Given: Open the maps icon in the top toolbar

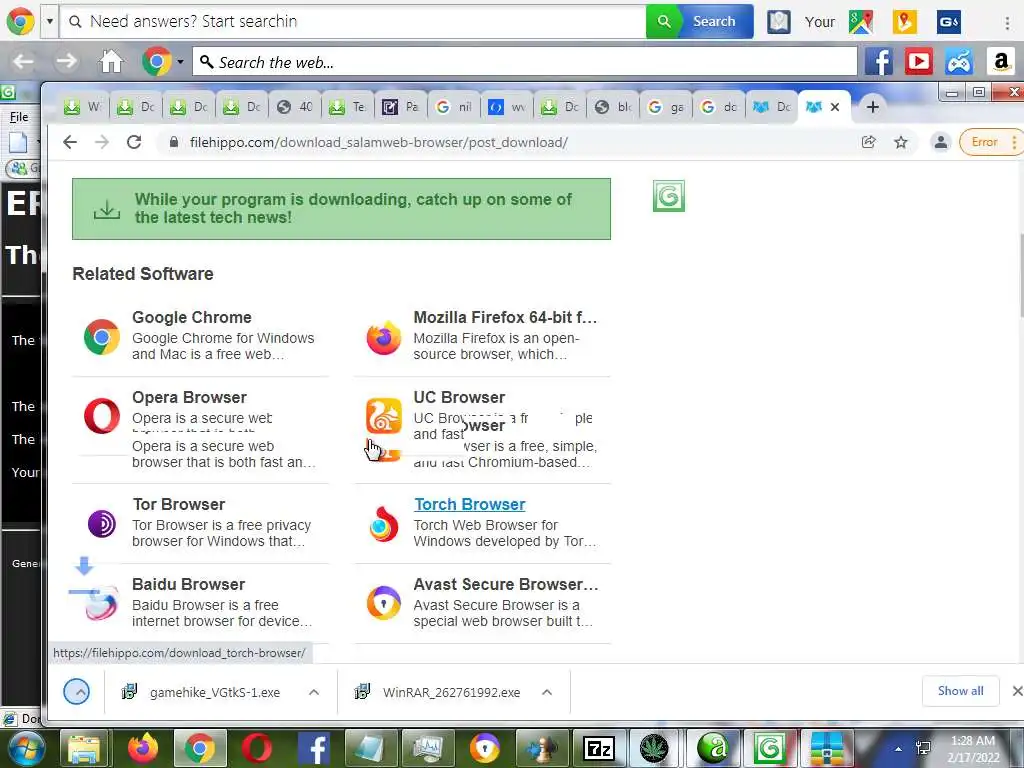Looking at the screenshot, I should pos(861,22).
